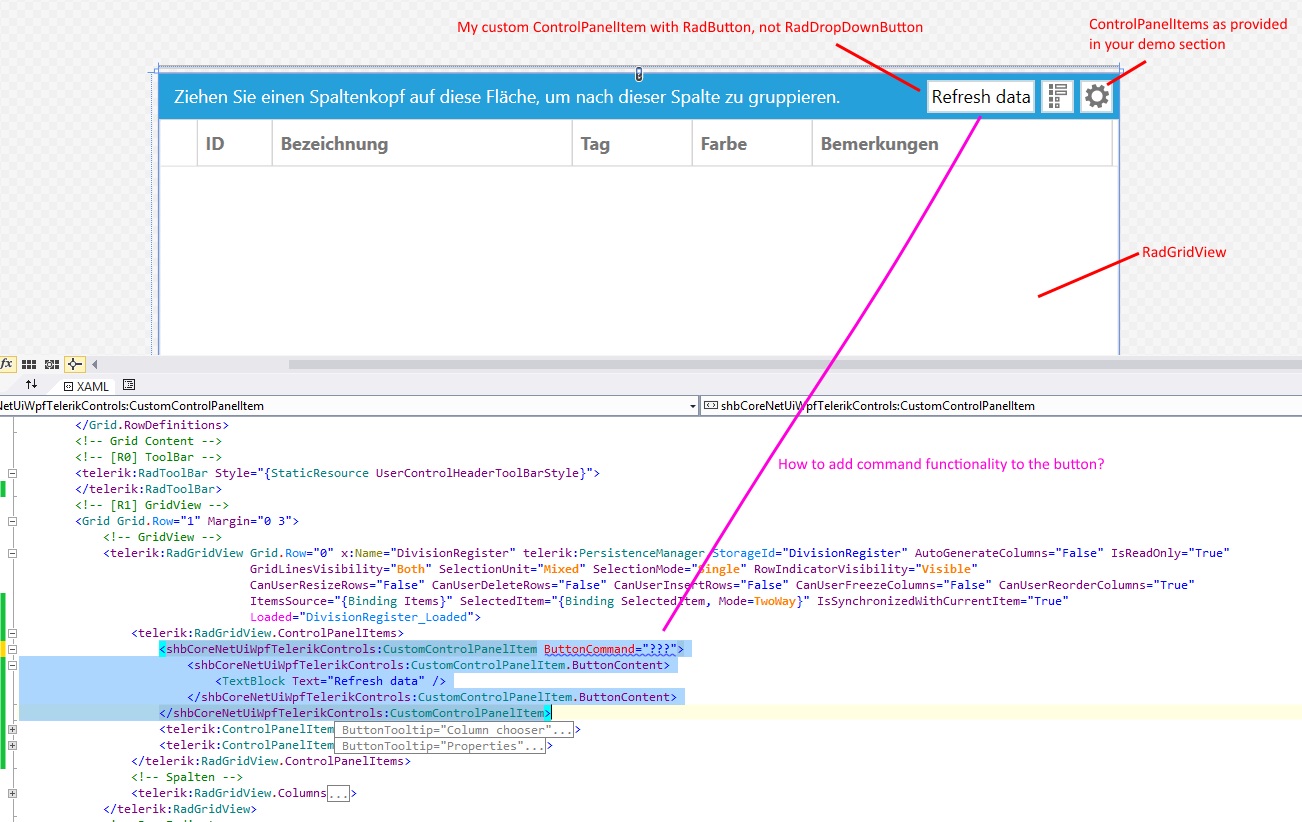
Task: Collapse the Grid Grid.Row="1" XAML element
Action: click(x=12, y=521)
